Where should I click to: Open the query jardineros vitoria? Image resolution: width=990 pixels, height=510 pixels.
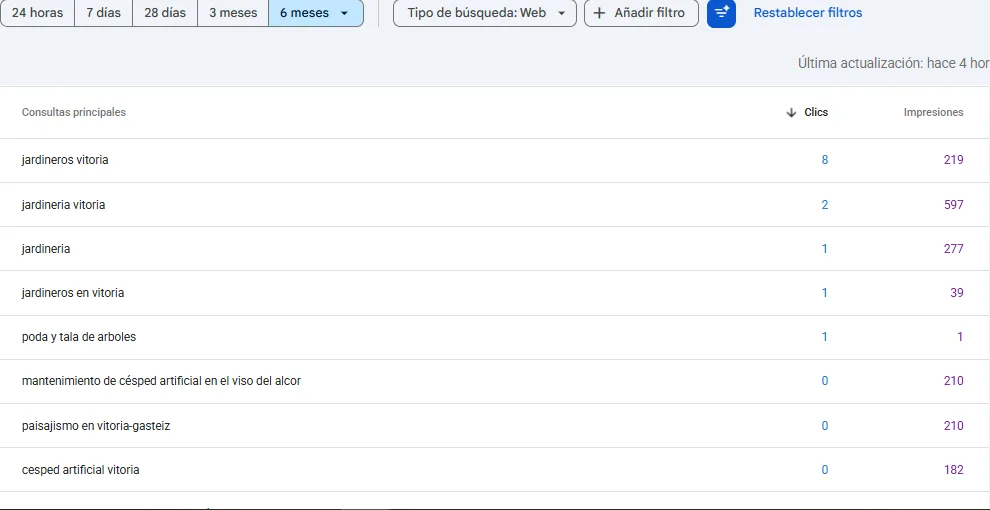click(65, 160)
